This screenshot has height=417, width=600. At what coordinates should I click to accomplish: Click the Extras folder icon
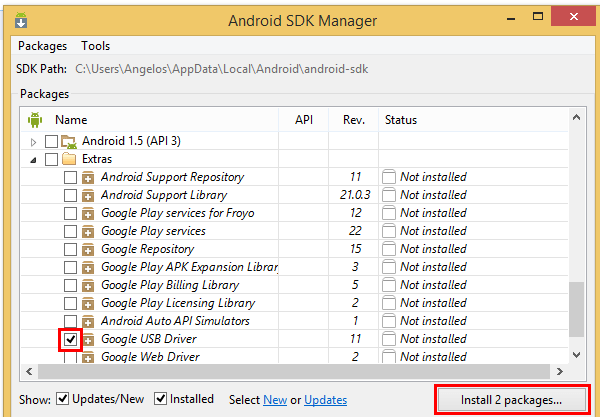point(69,159)
